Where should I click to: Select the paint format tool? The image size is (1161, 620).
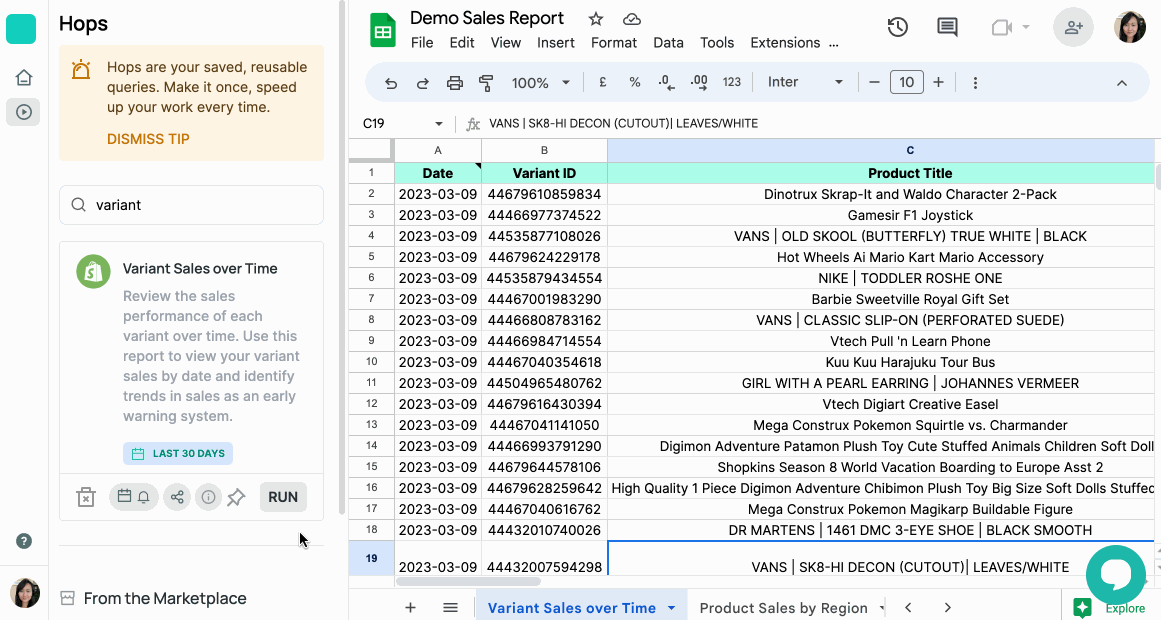(x=486, y=83)
